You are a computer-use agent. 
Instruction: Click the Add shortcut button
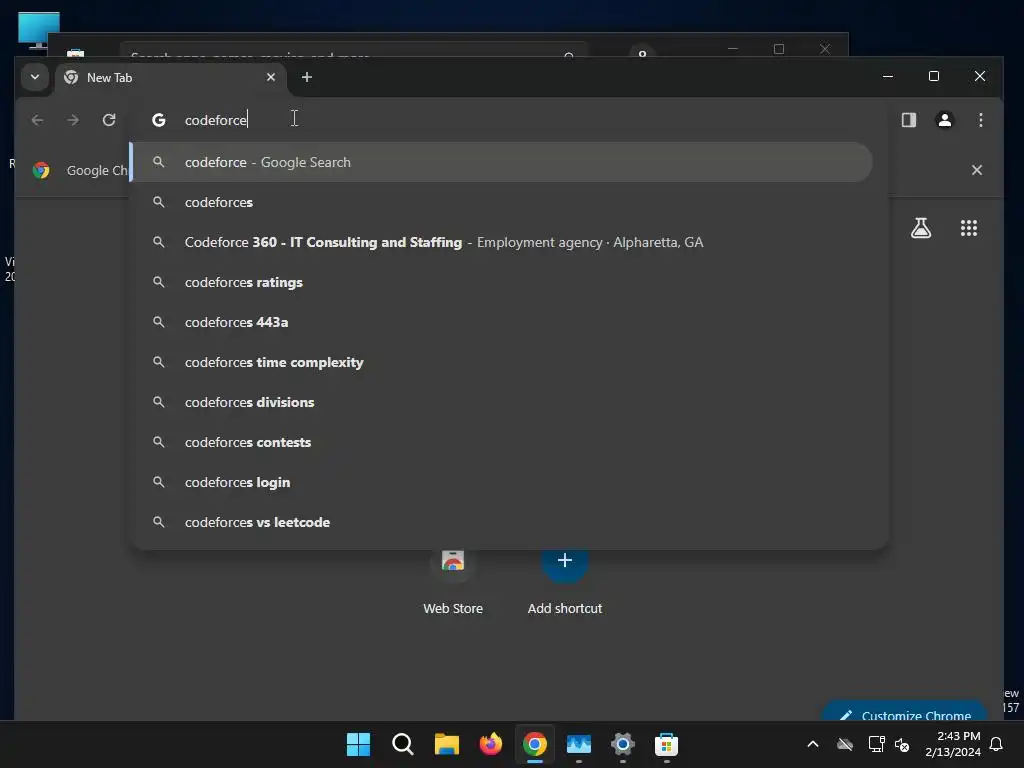pos(564,581)
